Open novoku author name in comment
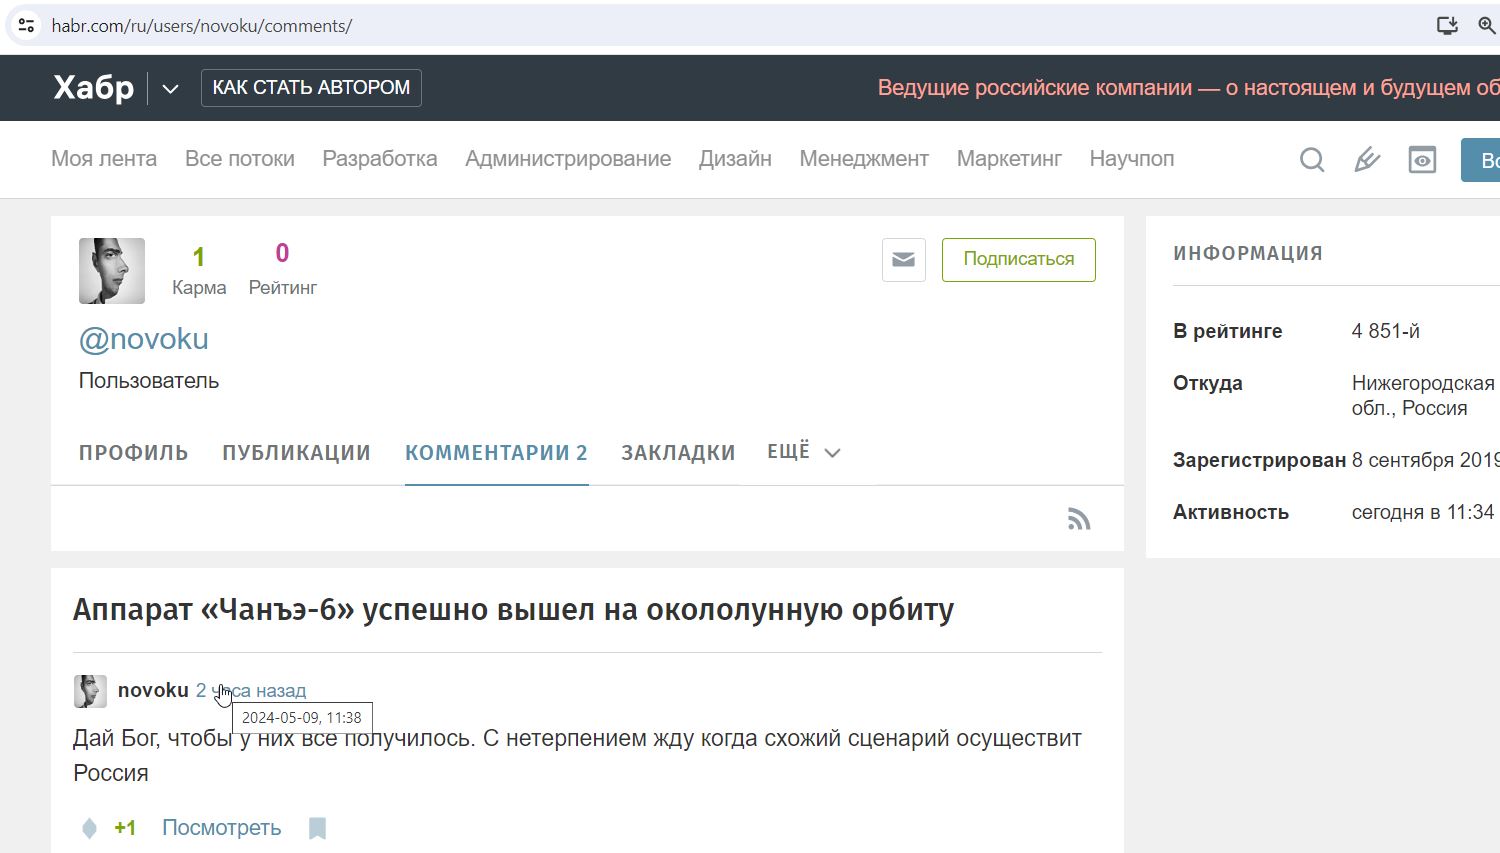This screenshot has height=853, width=1500. (153, 690)
